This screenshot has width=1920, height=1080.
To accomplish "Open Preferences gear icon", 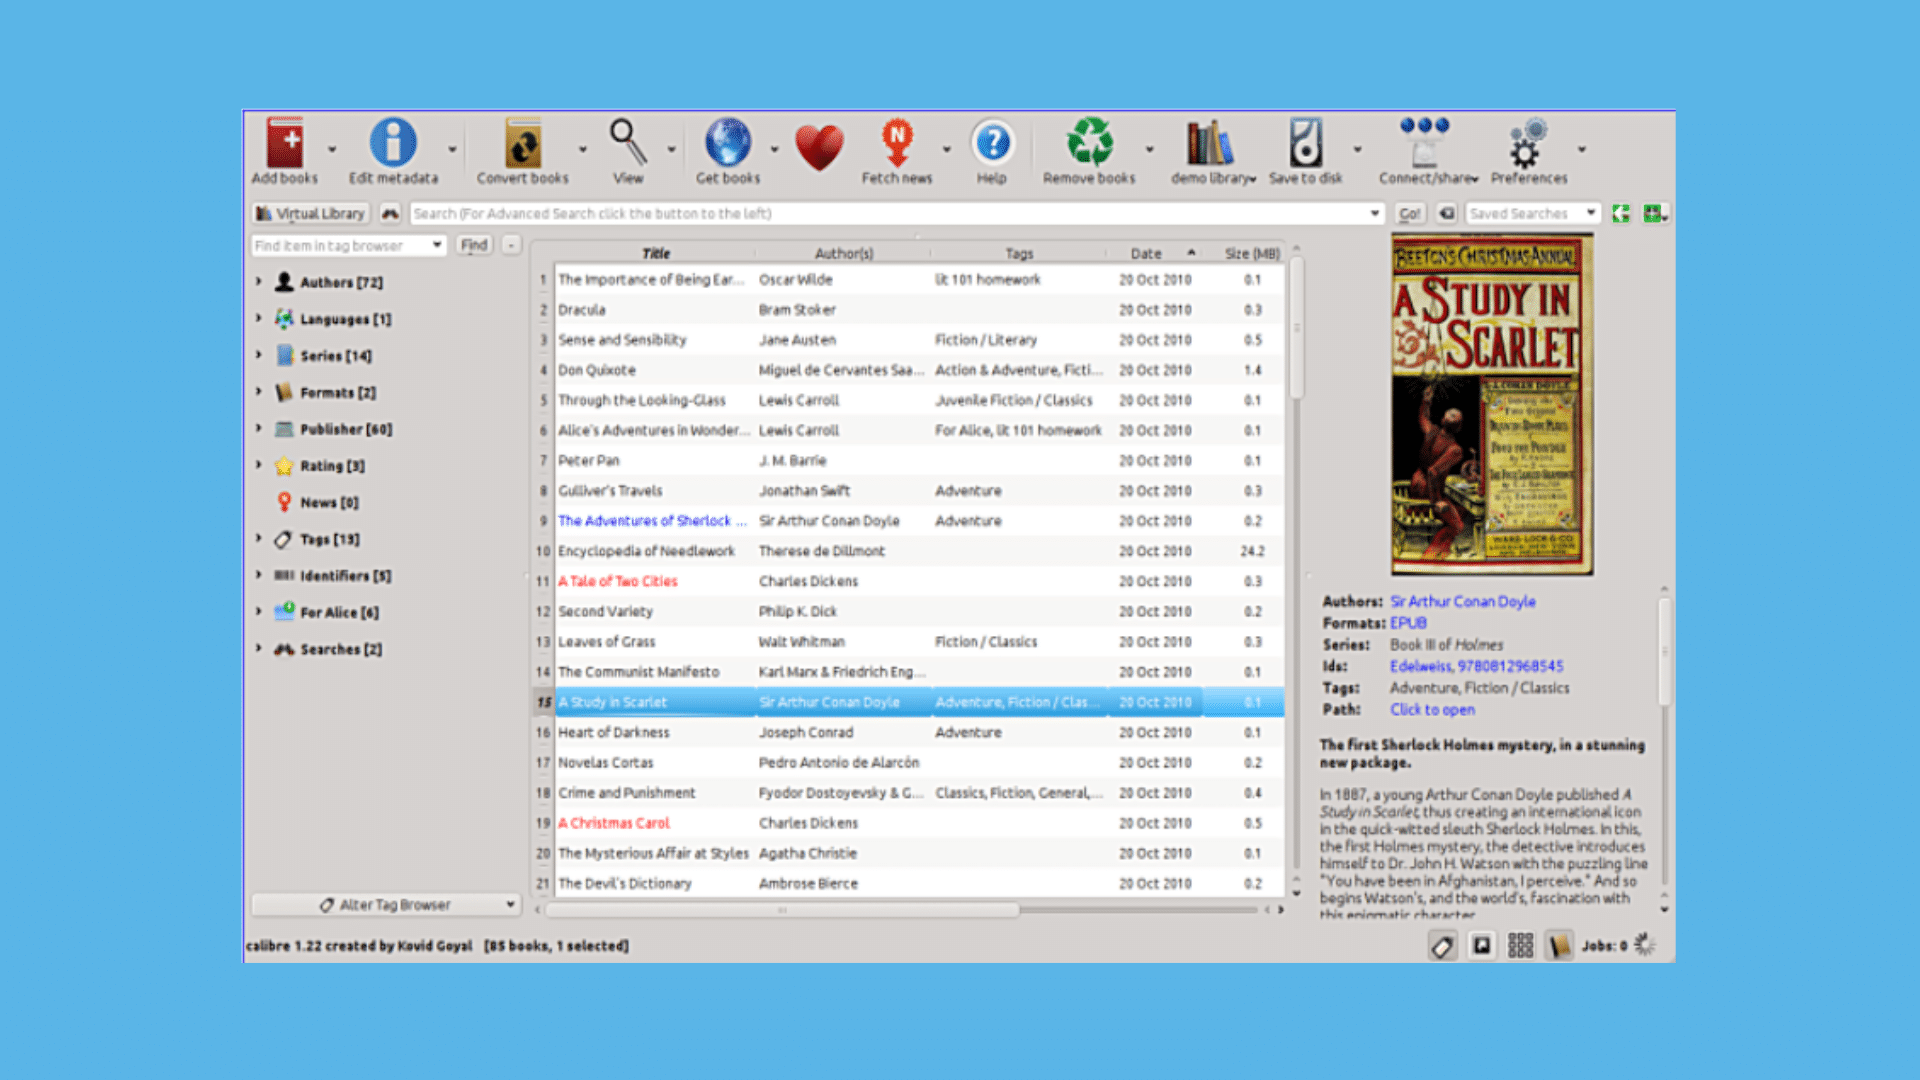I will click(1528, 143).
